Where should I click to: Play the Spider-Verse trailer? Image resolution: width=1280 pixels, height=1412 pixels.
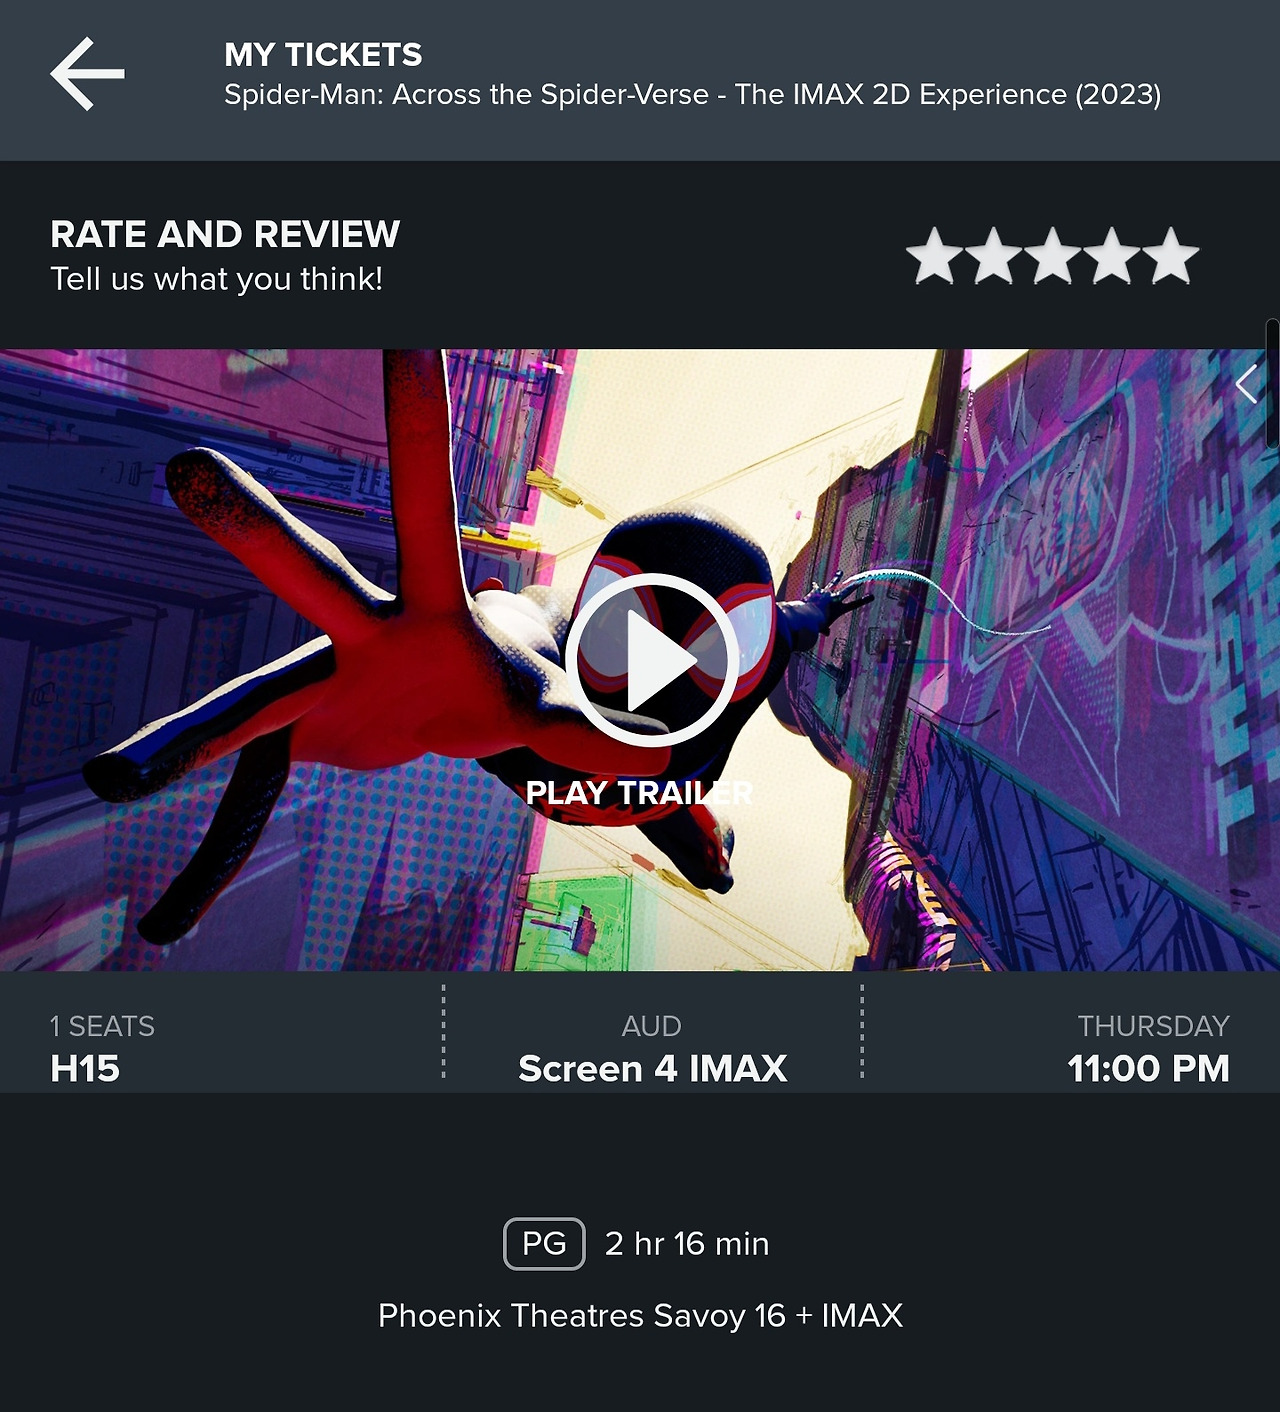652,660
